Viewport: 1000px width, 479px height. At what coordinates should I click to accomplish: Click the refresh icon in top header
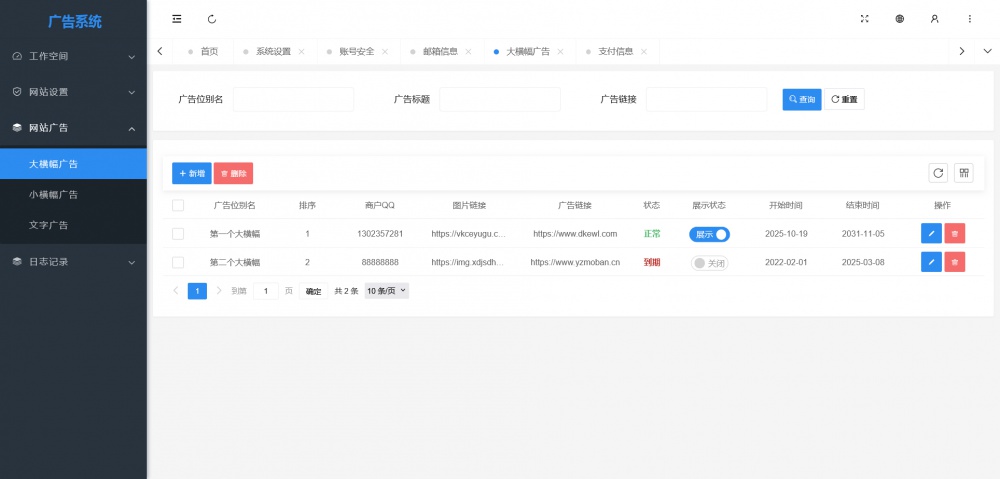pyautogui.click(x=212, y=19)
